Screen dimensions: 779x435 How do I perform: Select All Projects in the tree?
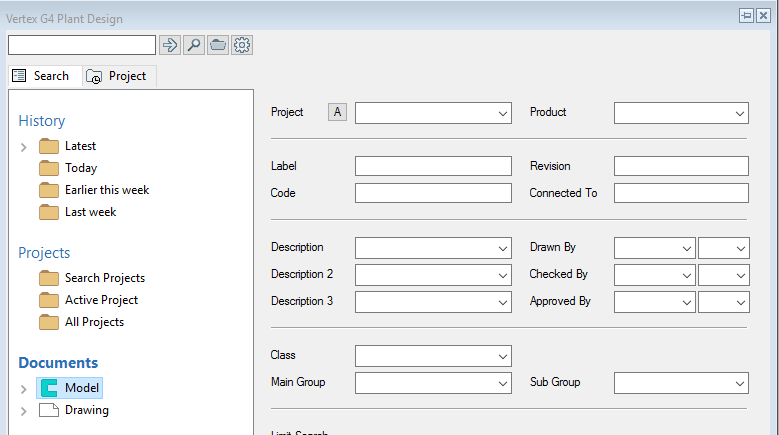(94, 322)
